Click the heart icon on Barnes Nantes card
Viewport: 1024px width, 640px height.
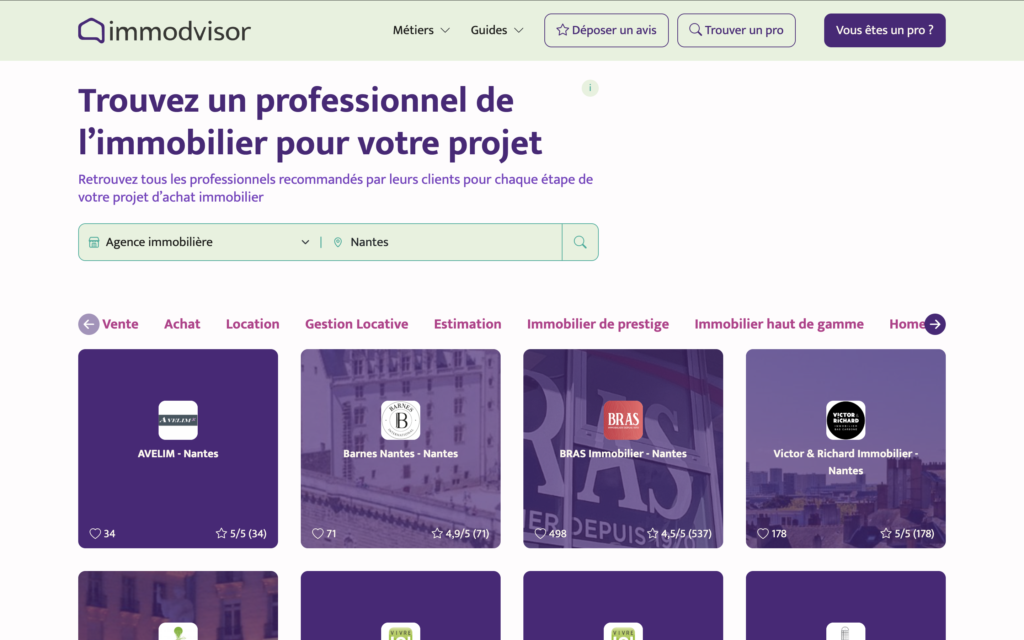pyautogui.click(x=318, y=534)
